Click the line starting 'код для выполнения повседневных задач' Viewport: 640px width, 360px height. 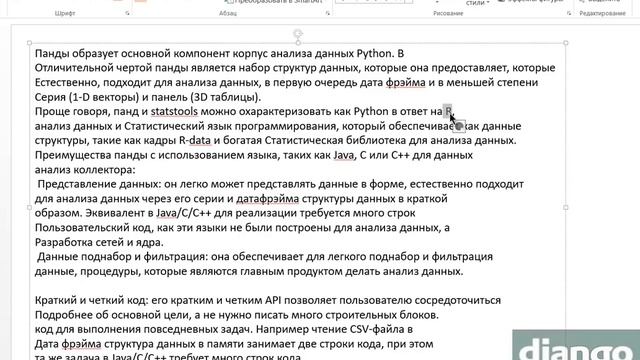click(224, 329)
